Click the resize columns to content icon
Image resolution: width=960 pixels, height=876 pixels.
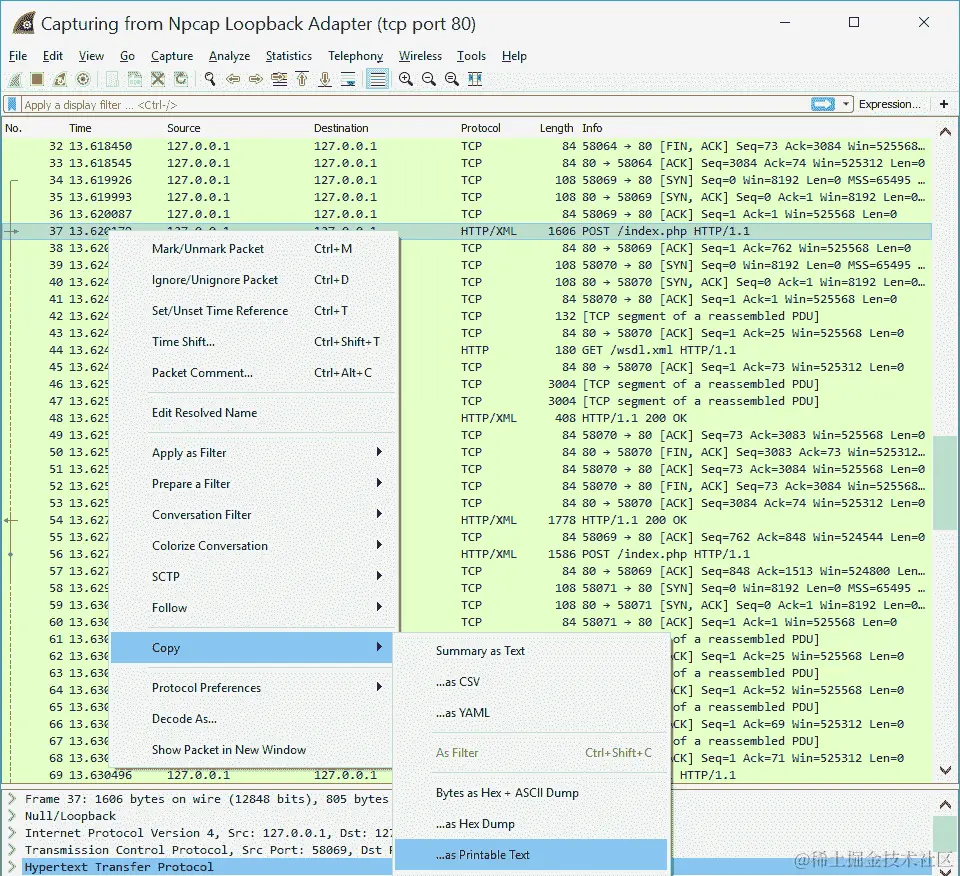[475, 79]
